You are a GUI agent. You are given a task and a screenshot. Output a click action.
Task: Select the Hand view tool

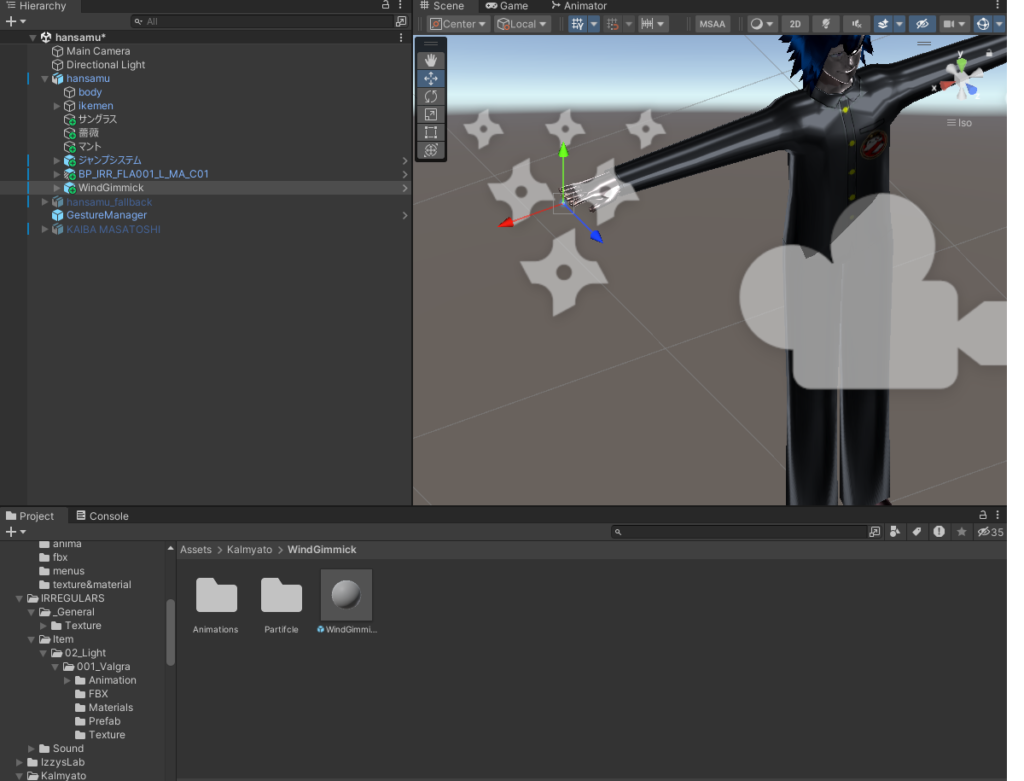(431, 60)
